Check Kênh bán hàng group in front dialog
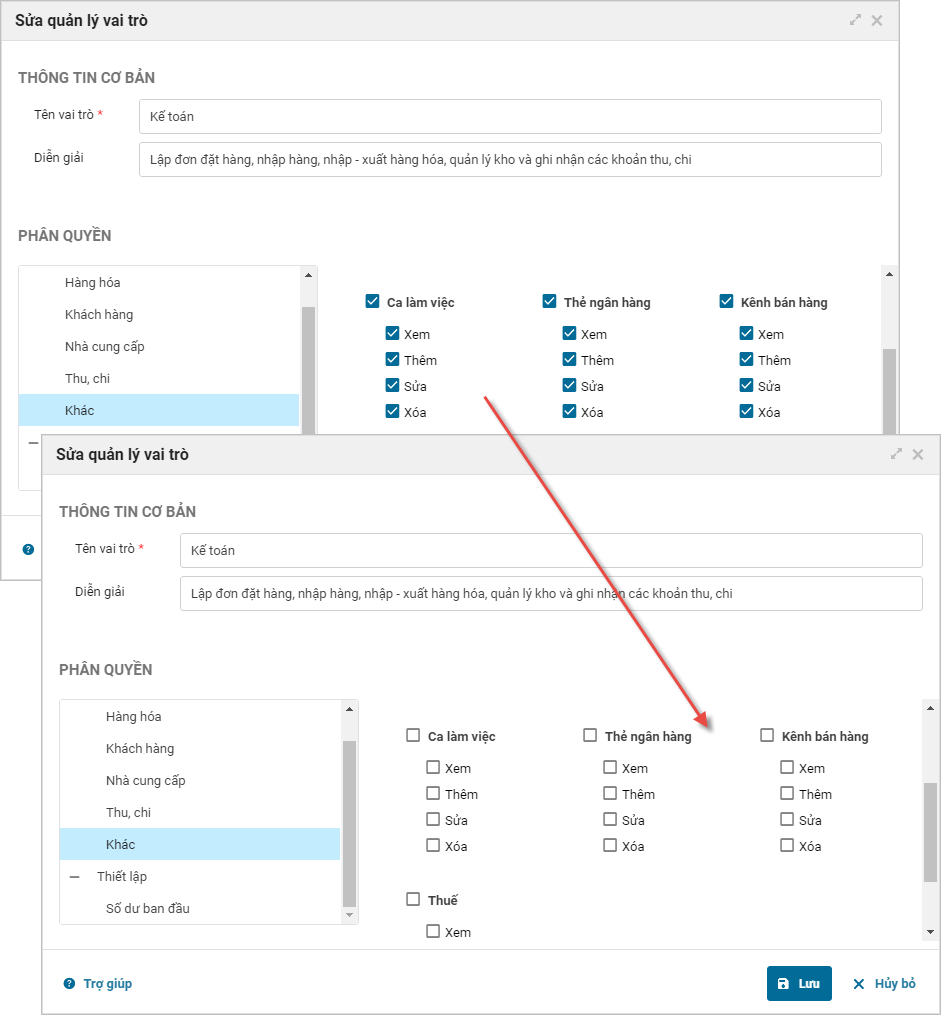 [x=767, y=735]
